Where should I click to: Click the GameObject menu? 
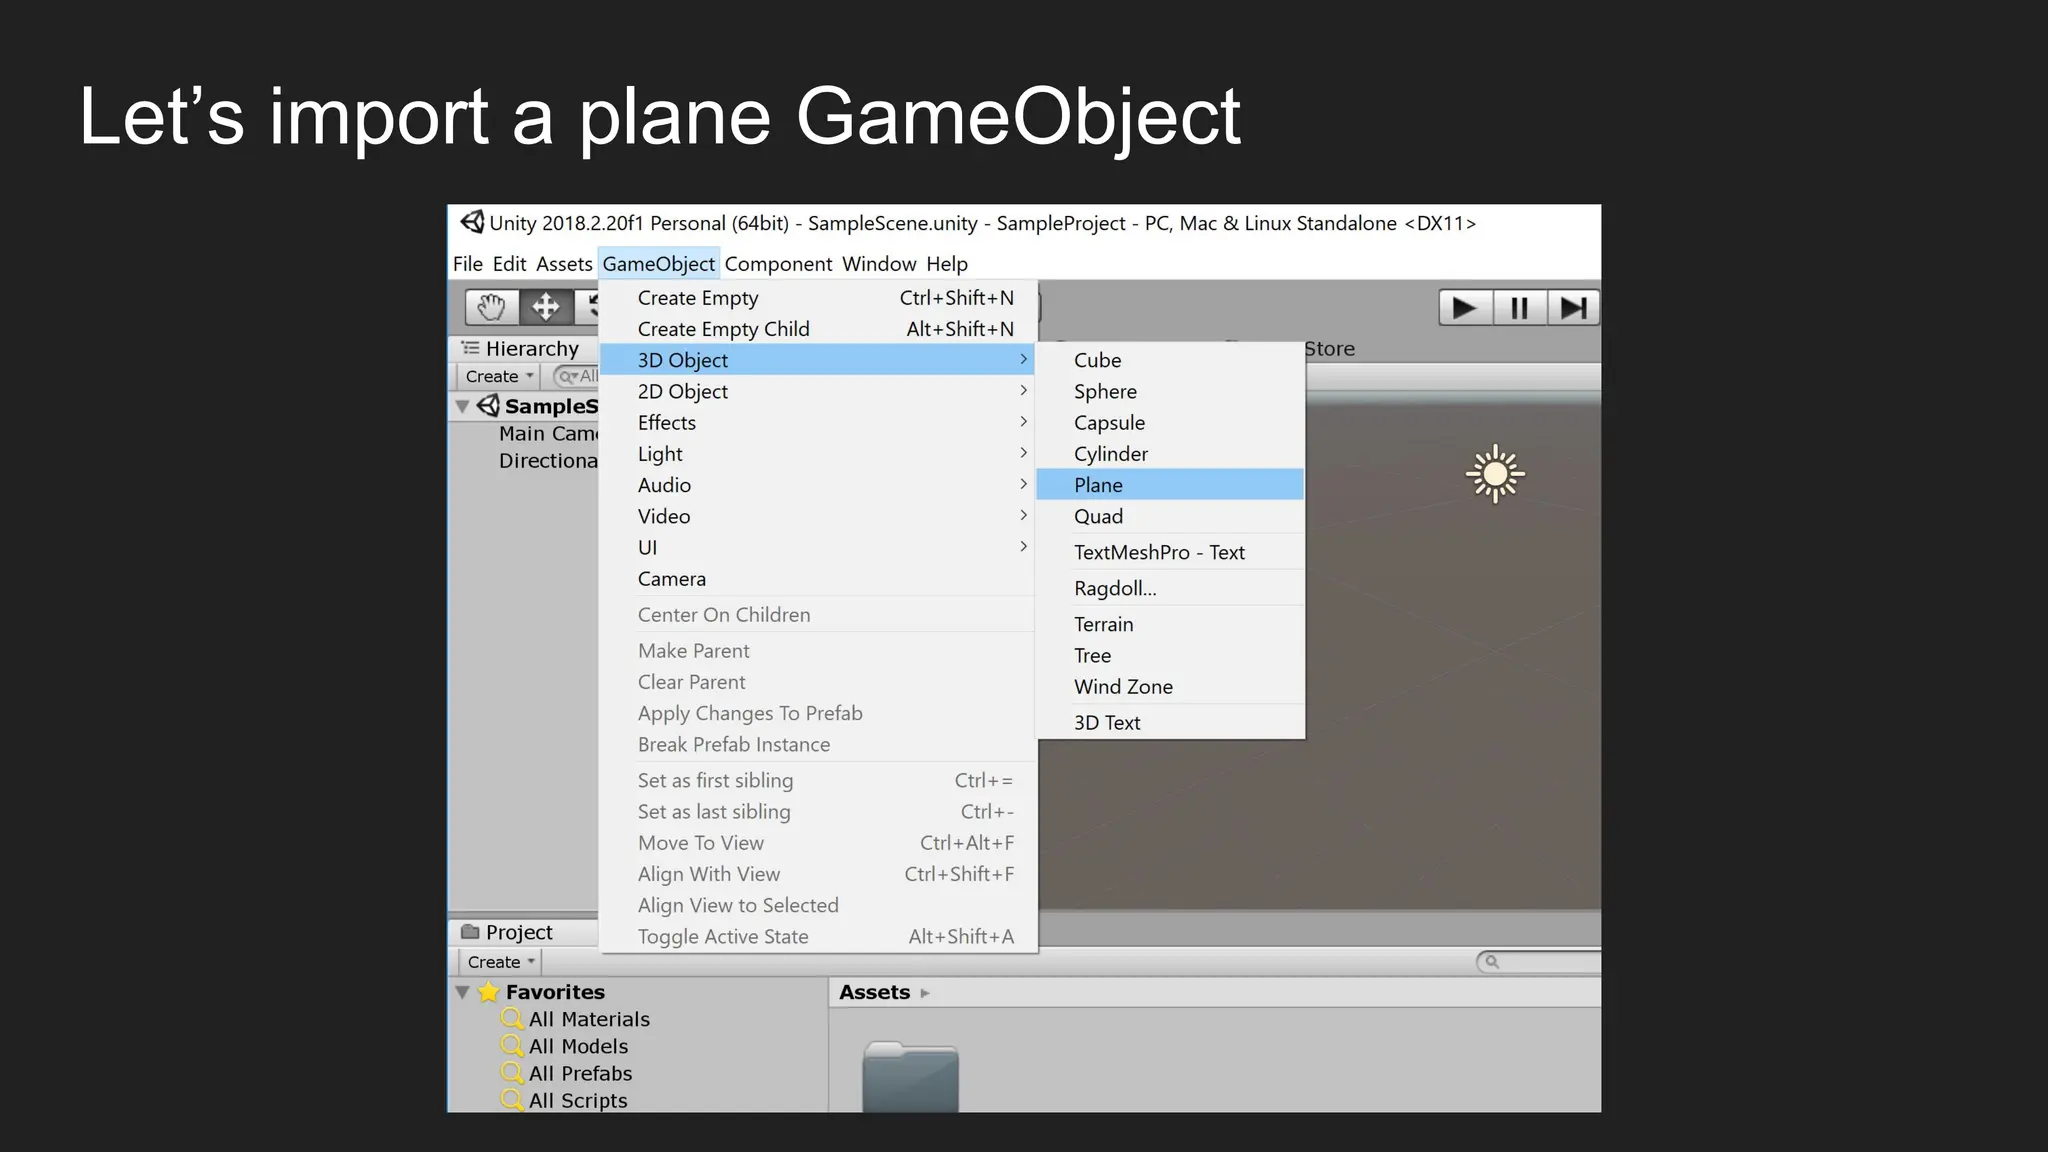click(659, 264)
